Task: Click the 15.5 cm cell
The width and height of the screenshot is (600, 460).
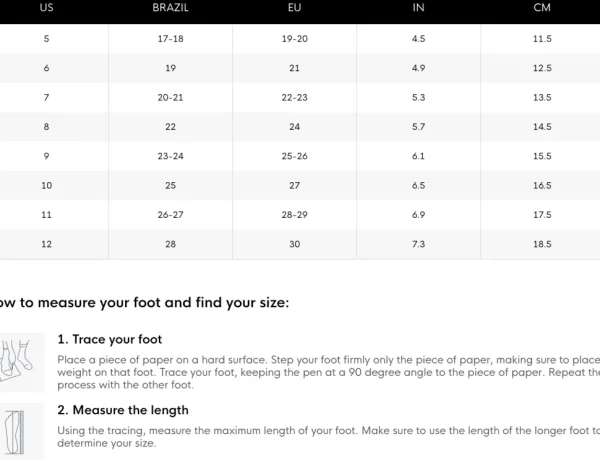Action: coord(542,156)
